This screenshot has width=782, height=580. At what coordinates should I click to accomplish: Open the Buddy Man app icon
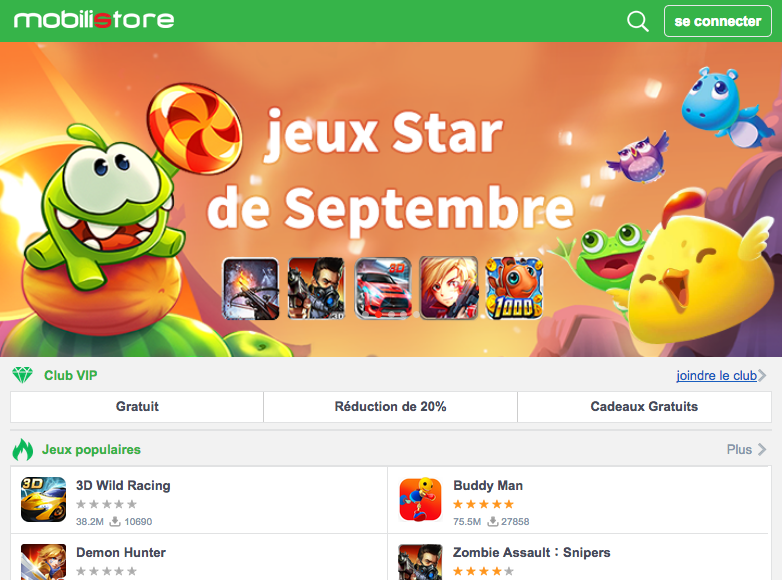(420, 499)
